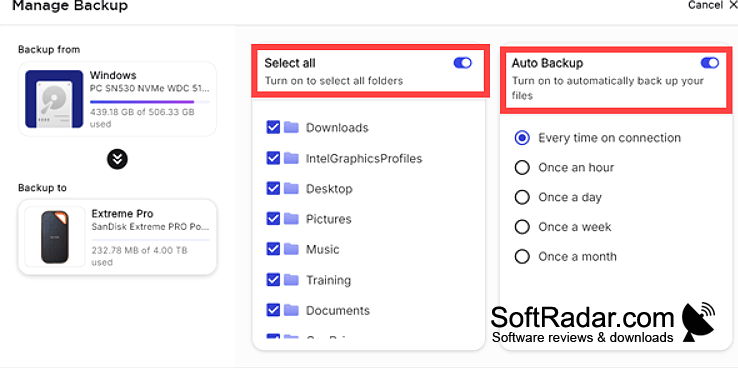Screen dimensions: 738x368
Task: Click the Pictures folder icon
Action: click(291, 219)
